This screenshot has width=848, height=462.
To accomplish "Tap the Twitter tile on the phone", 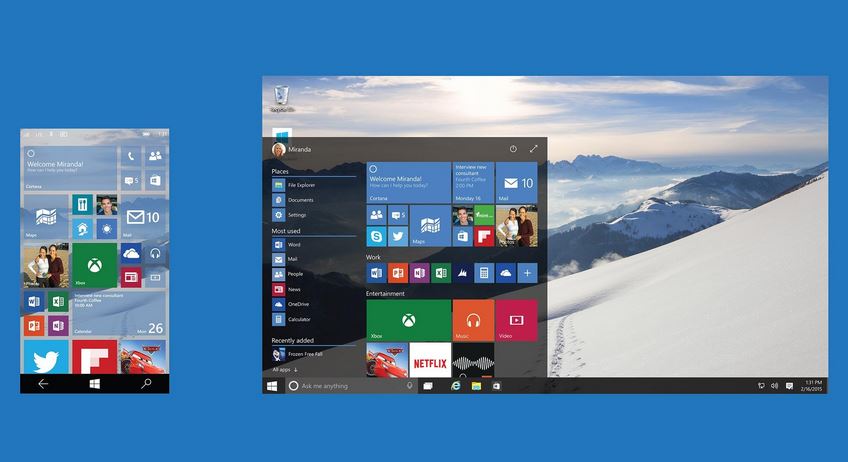I will pos(45,357).
